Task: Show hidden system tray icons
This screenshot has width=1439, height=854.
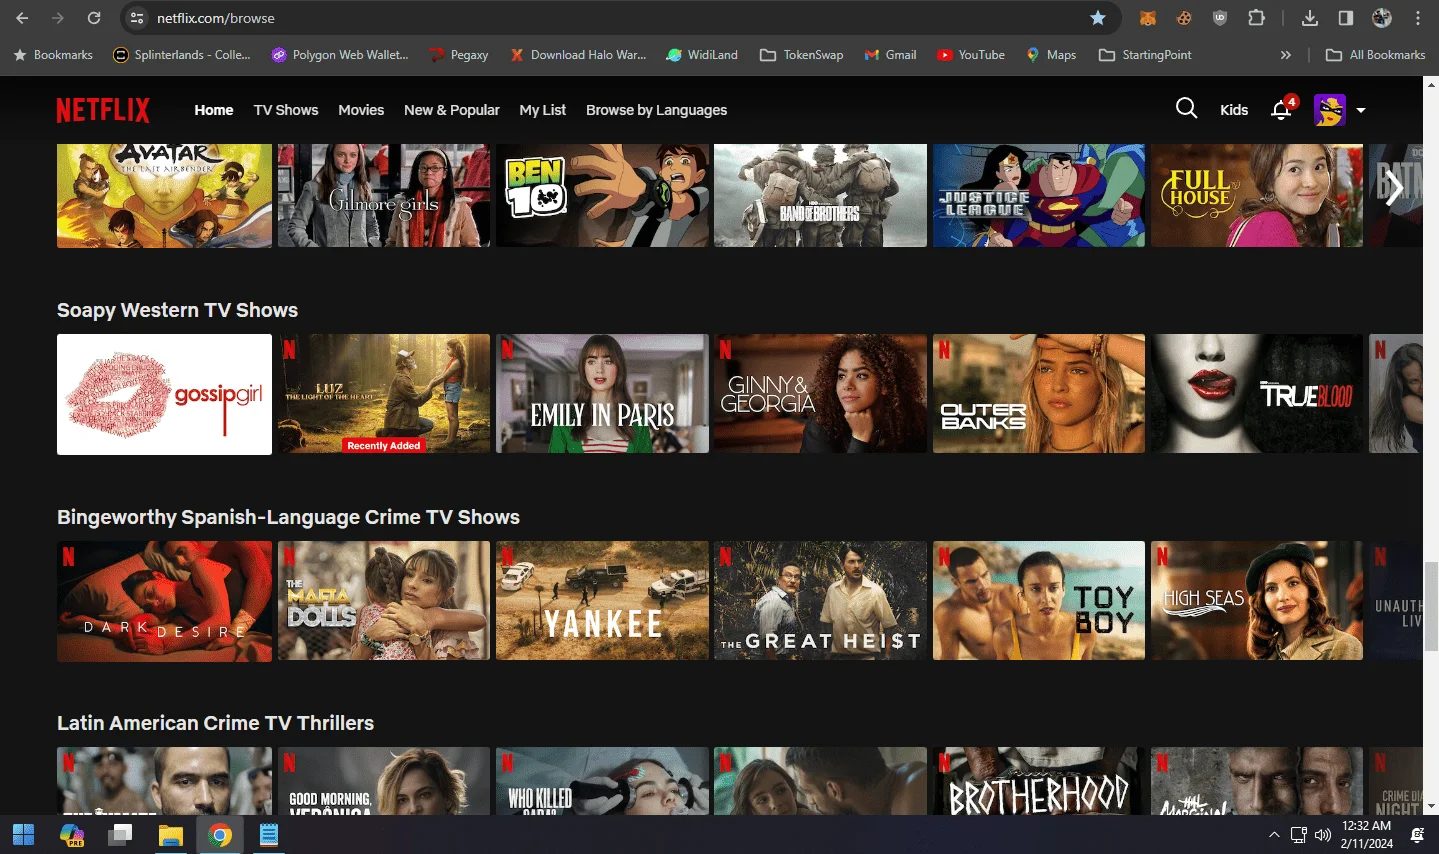Action: click(1274, 835)
